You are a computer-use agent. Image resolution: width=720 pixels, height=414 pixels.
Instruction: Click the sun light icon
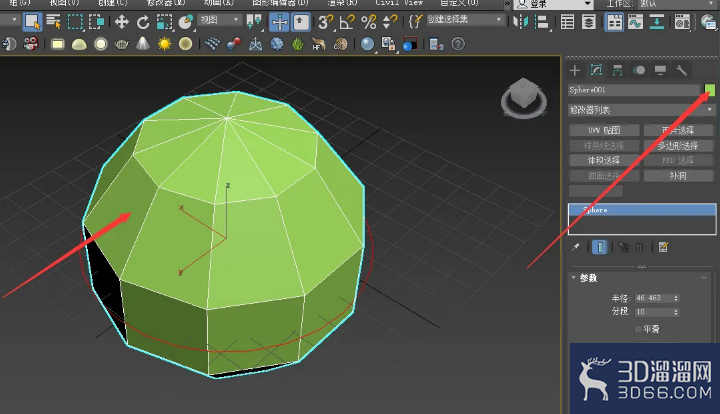pos(164,44)
